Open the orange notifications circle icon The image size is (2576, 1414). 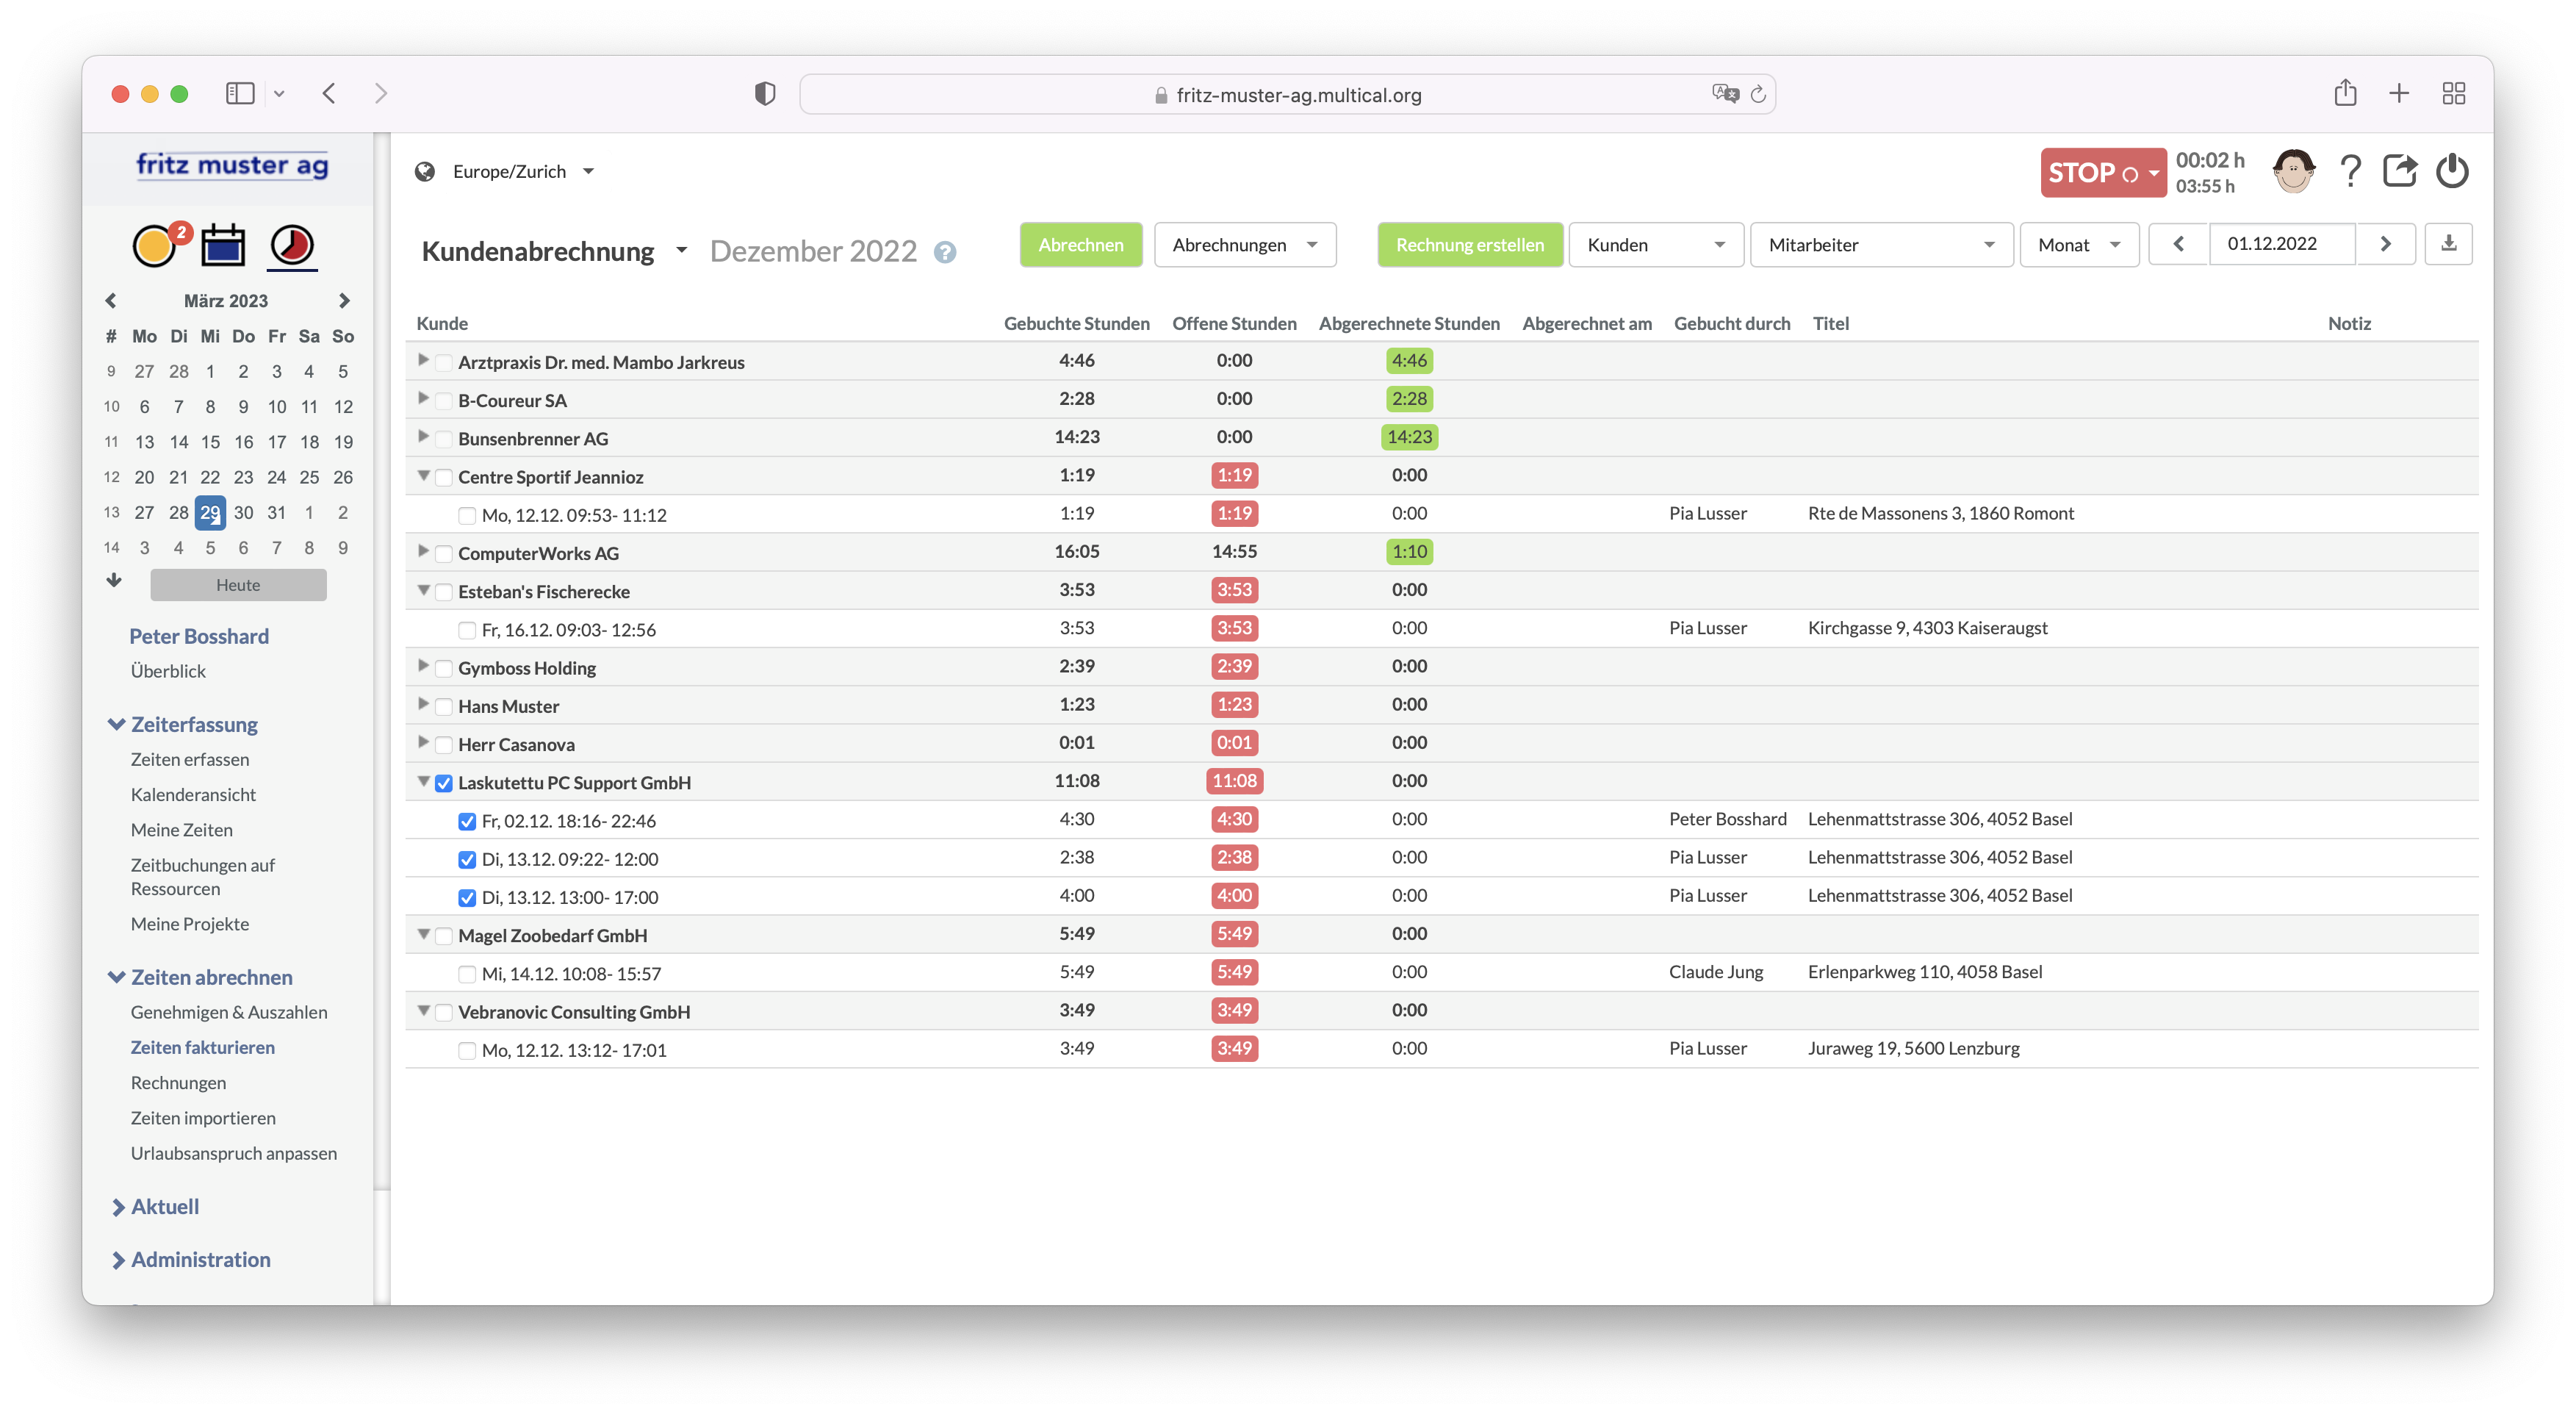155,246
